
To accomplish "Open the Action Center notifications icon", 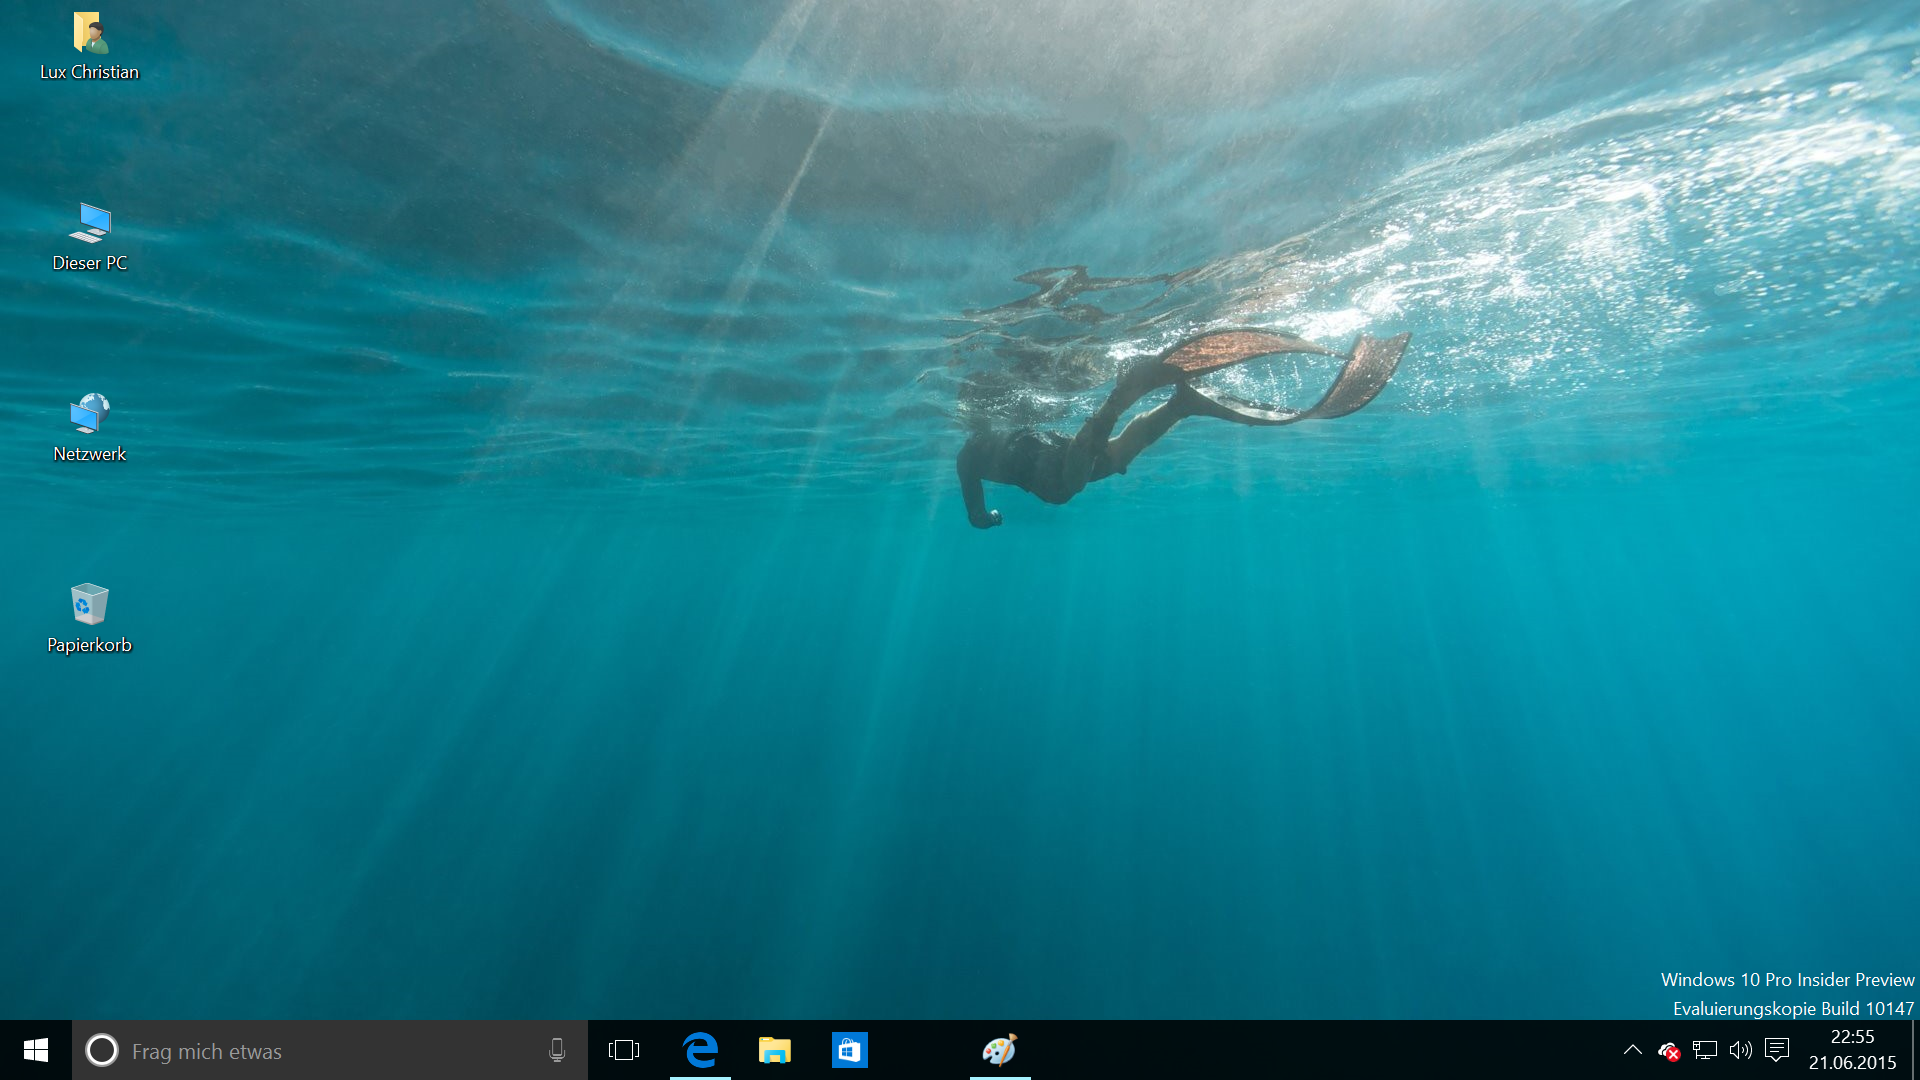I will click(1777, 1050).
